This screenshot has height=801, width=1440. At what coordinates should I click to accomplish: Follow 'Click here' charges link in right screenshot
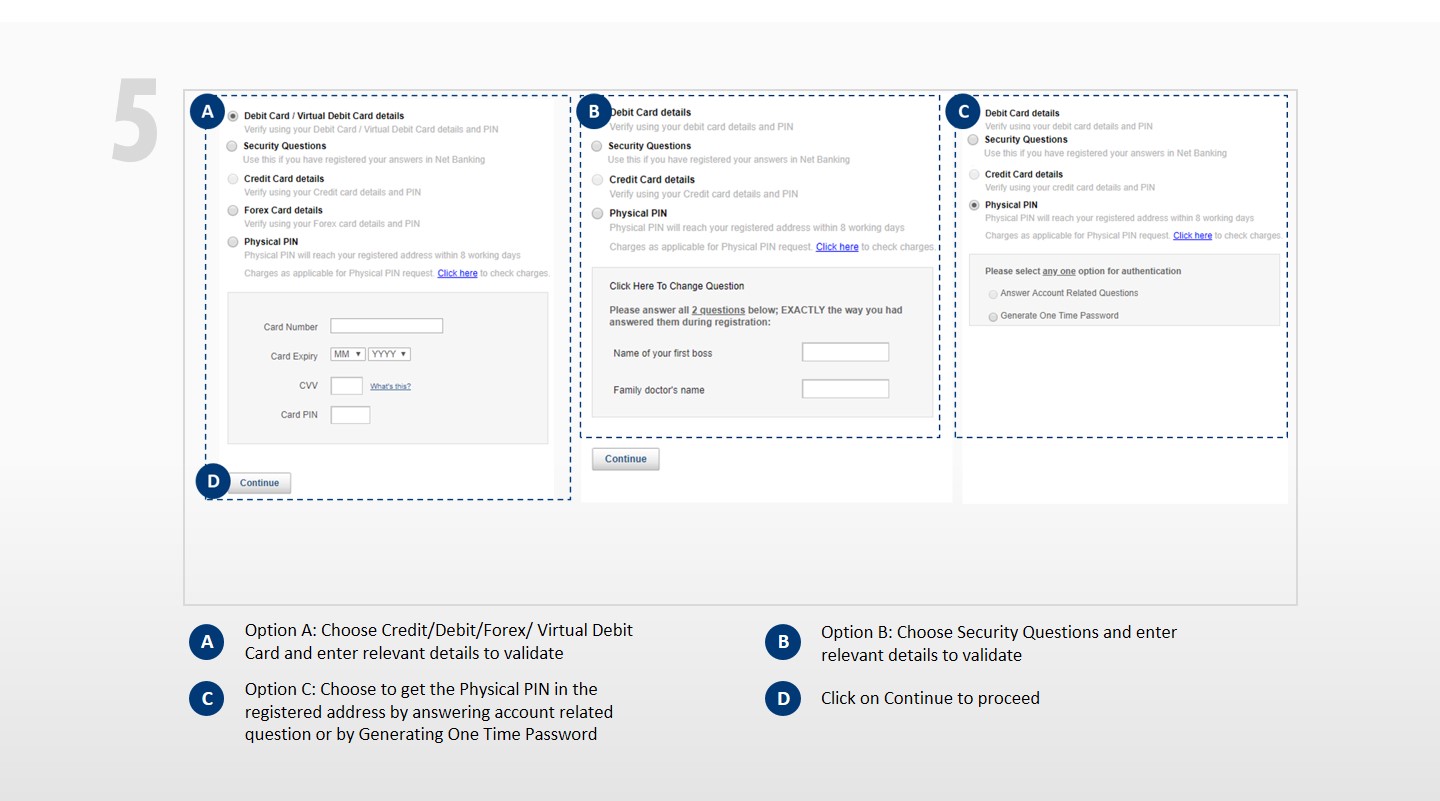coord(1192,236)
